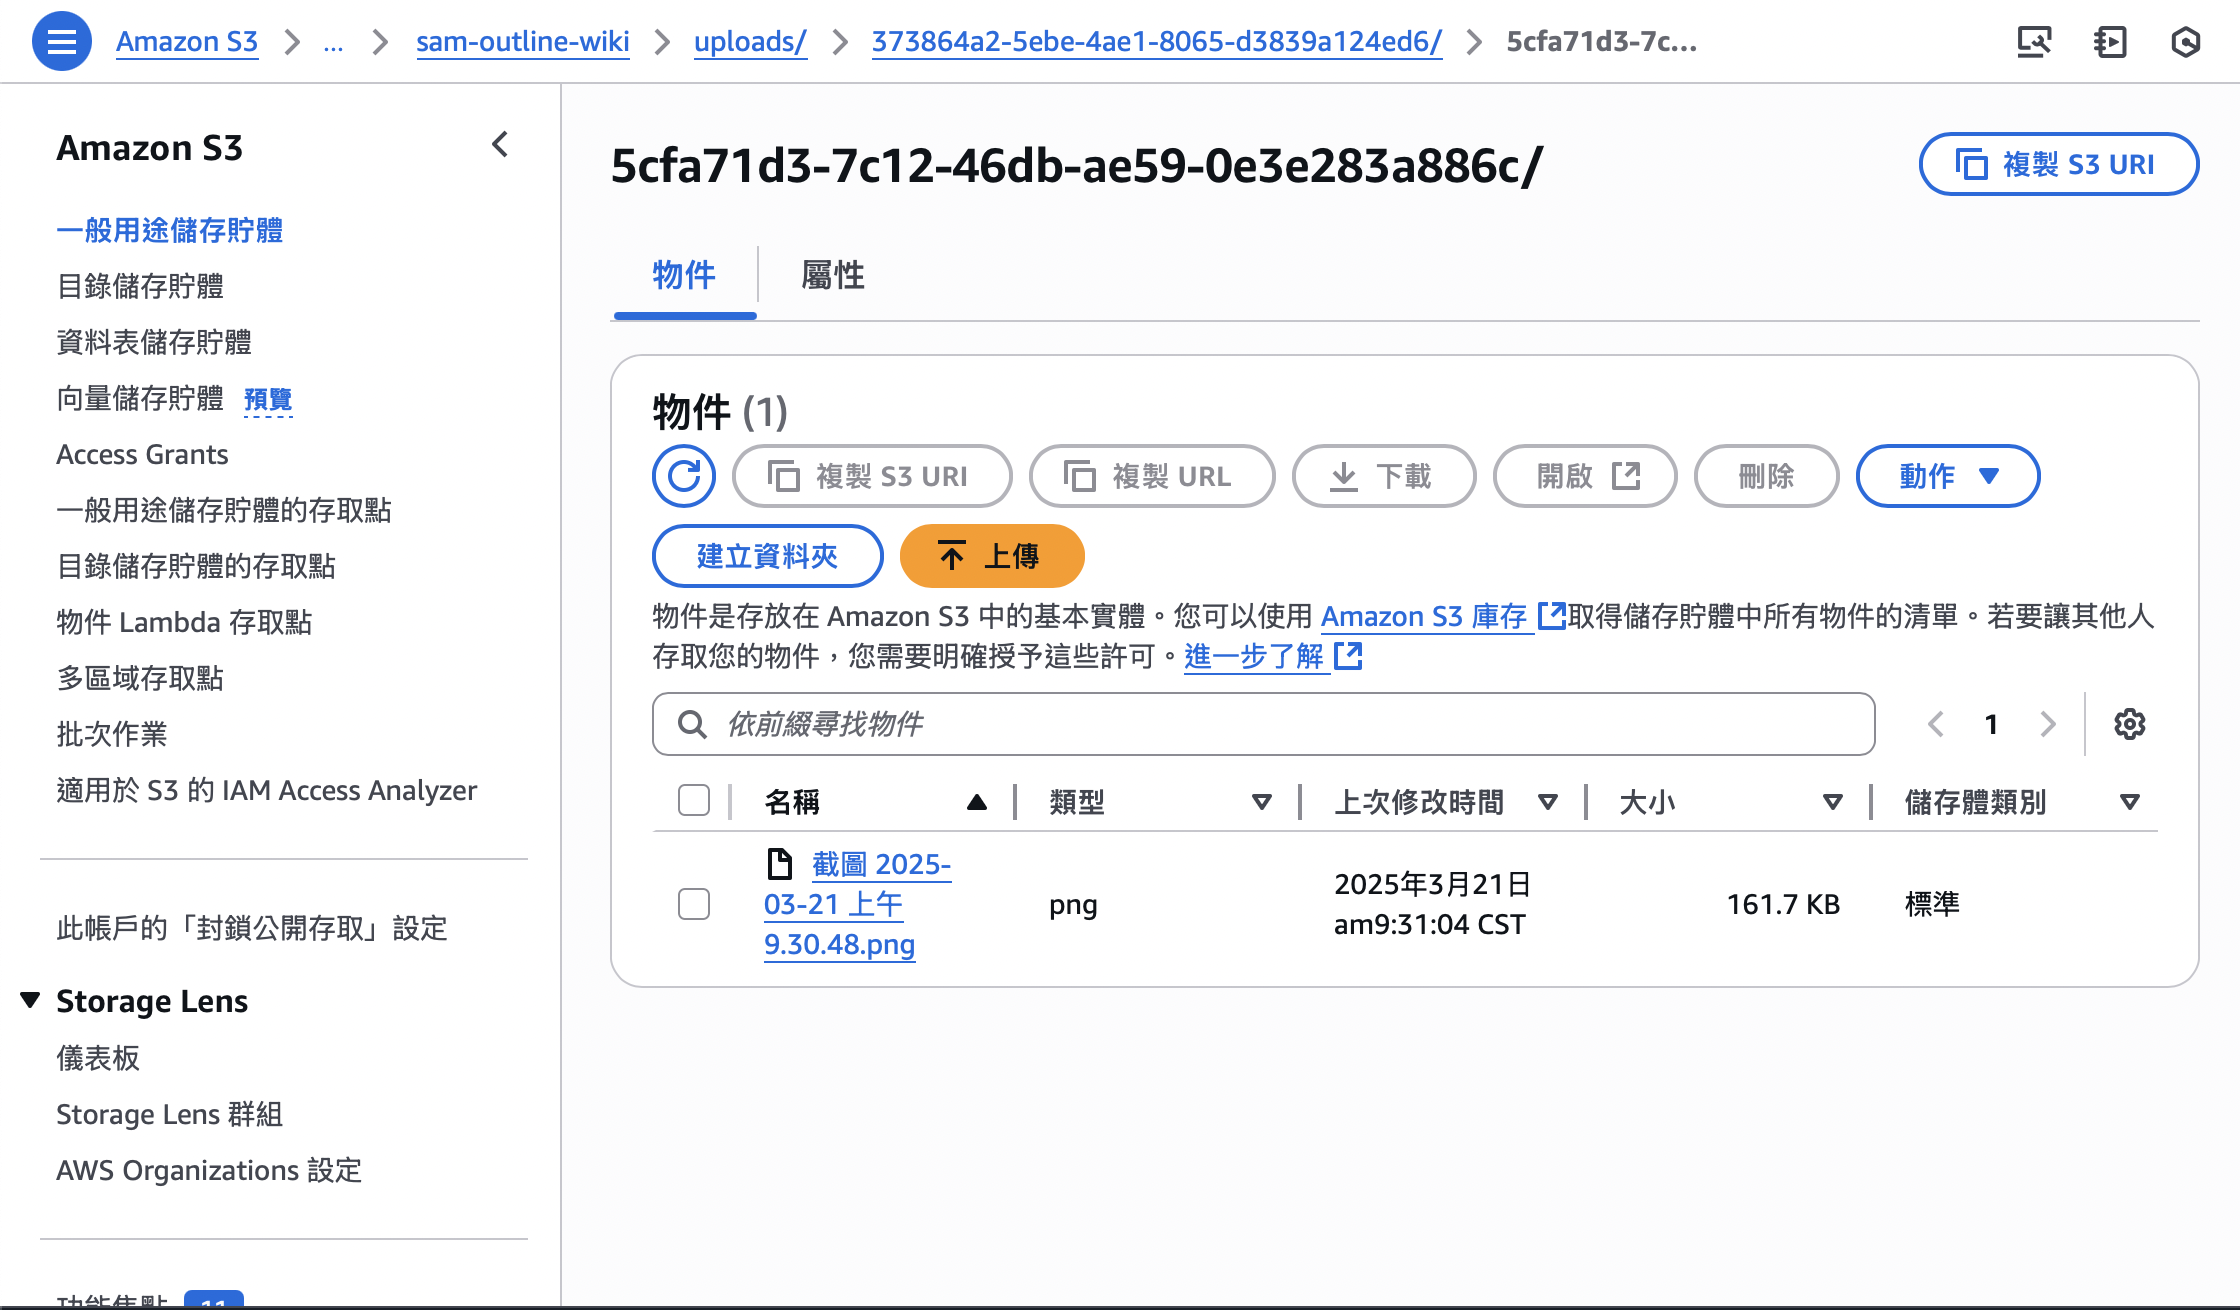2240x1310 pixels.
Task: Open table preferences gear icon
Action: coord(2129,724)
